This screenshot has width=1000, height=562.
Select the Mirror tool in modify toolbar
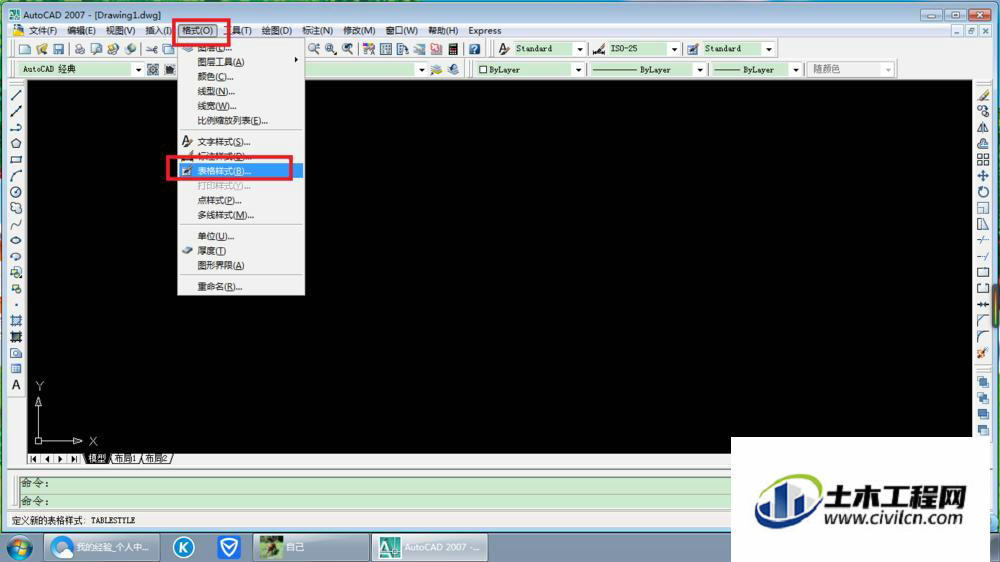coord(983,127)
